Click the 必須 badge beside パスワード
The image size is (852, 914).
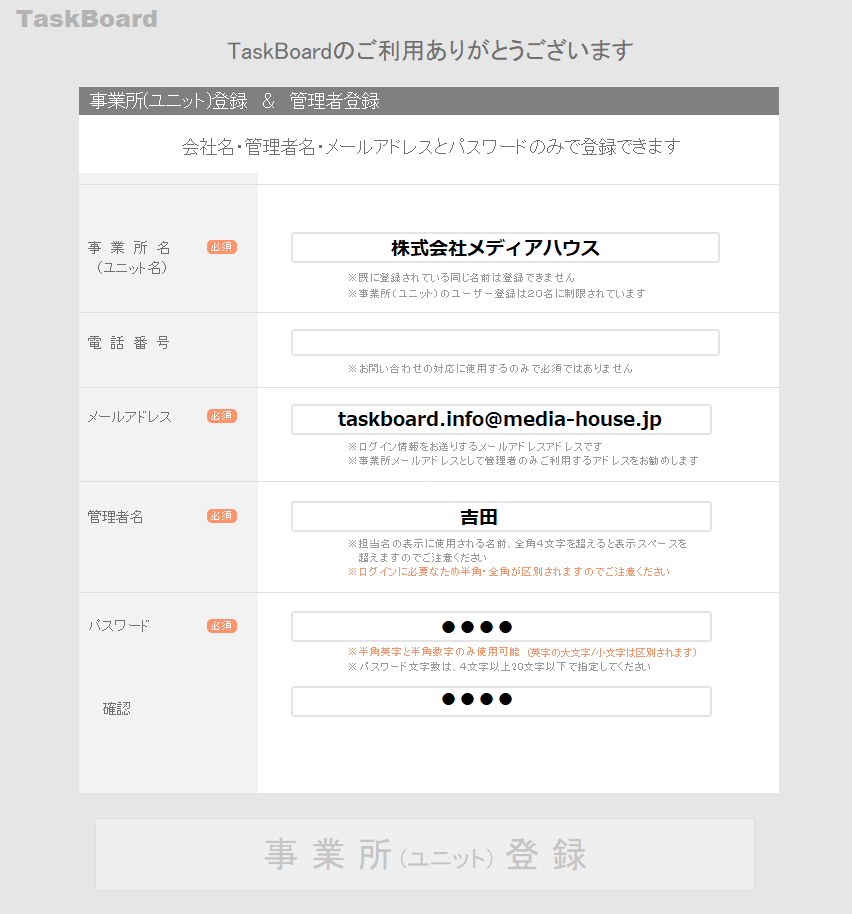(222, 626)
